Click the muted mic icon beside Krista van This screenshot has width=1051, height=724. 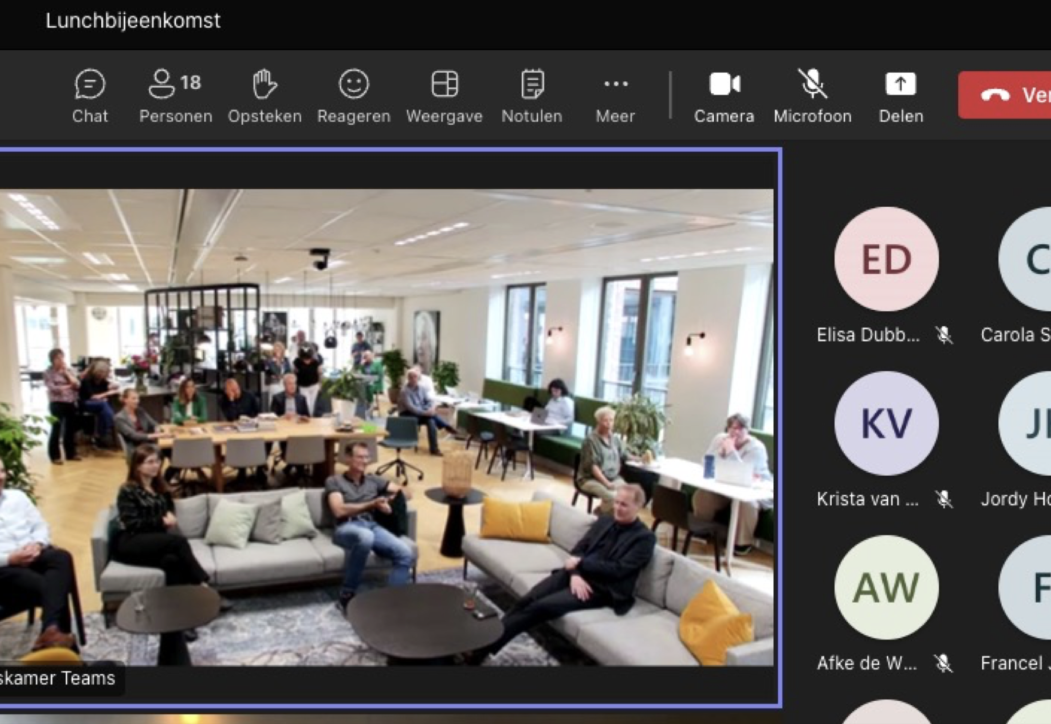point(943,499)
